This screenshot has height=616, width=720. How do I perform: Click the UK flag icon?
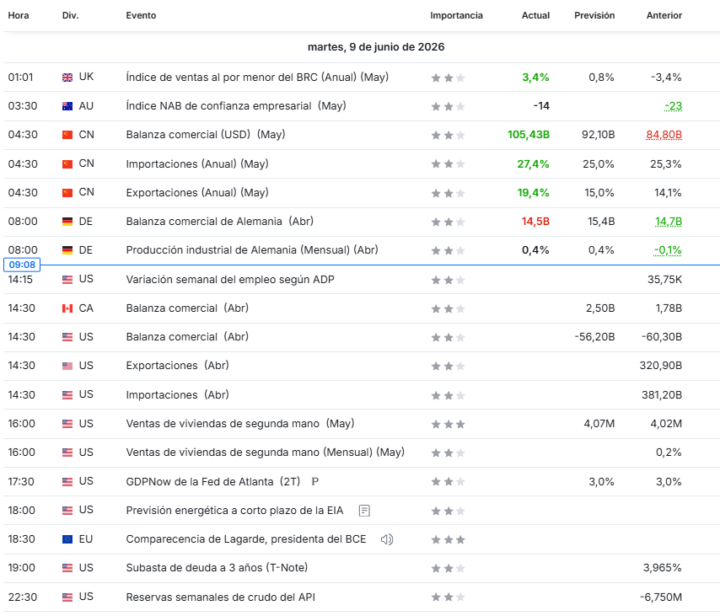[68, 78]
